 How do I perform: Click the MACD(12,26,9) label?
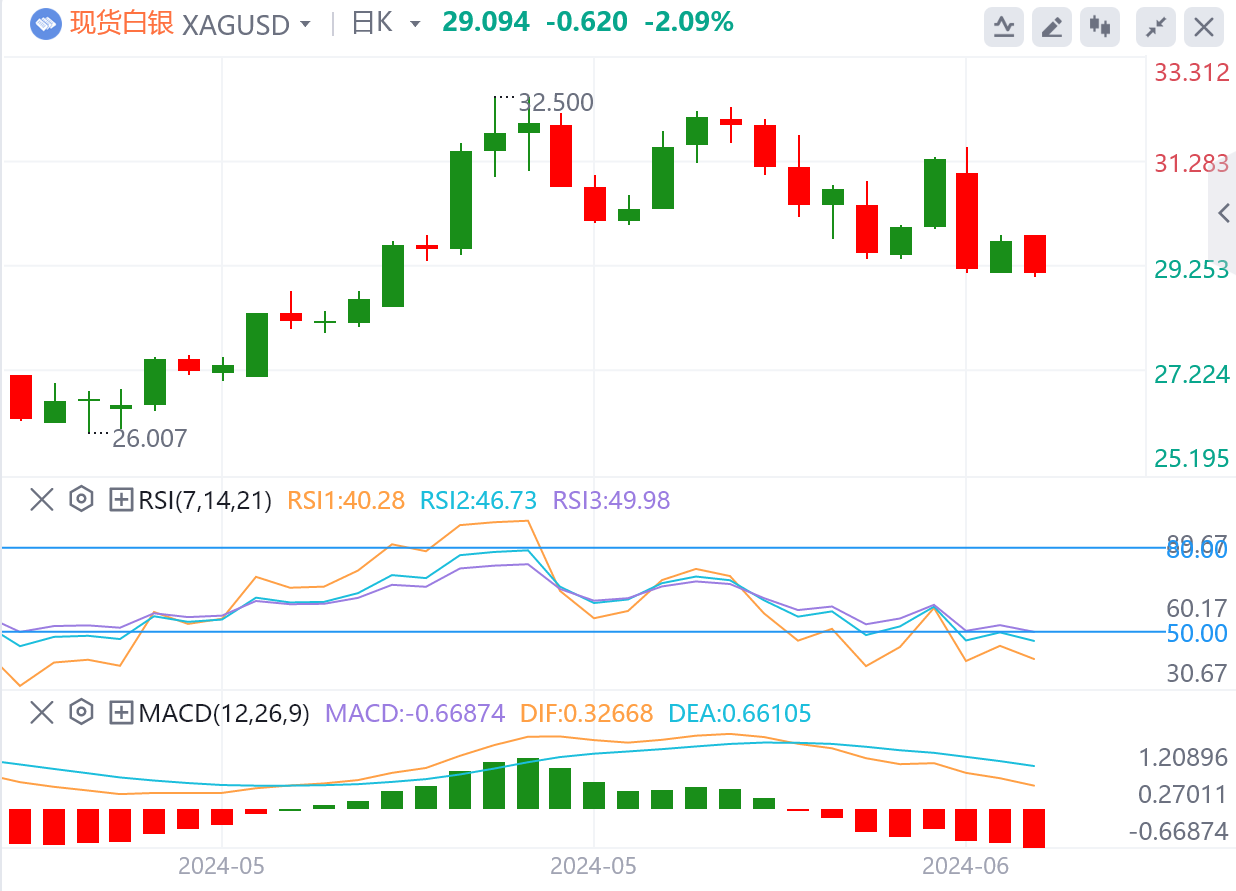point(225,714)
